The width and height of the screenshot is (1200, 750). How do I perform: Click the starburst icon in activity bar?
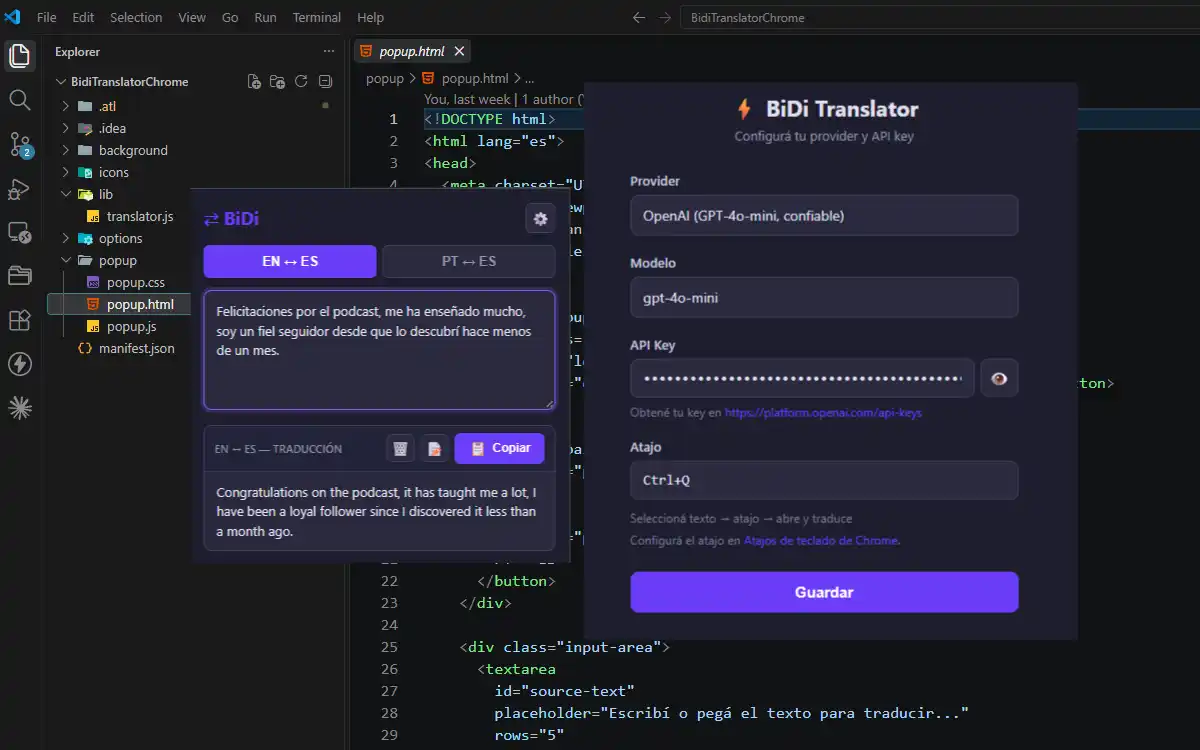(x=20, y=408)
